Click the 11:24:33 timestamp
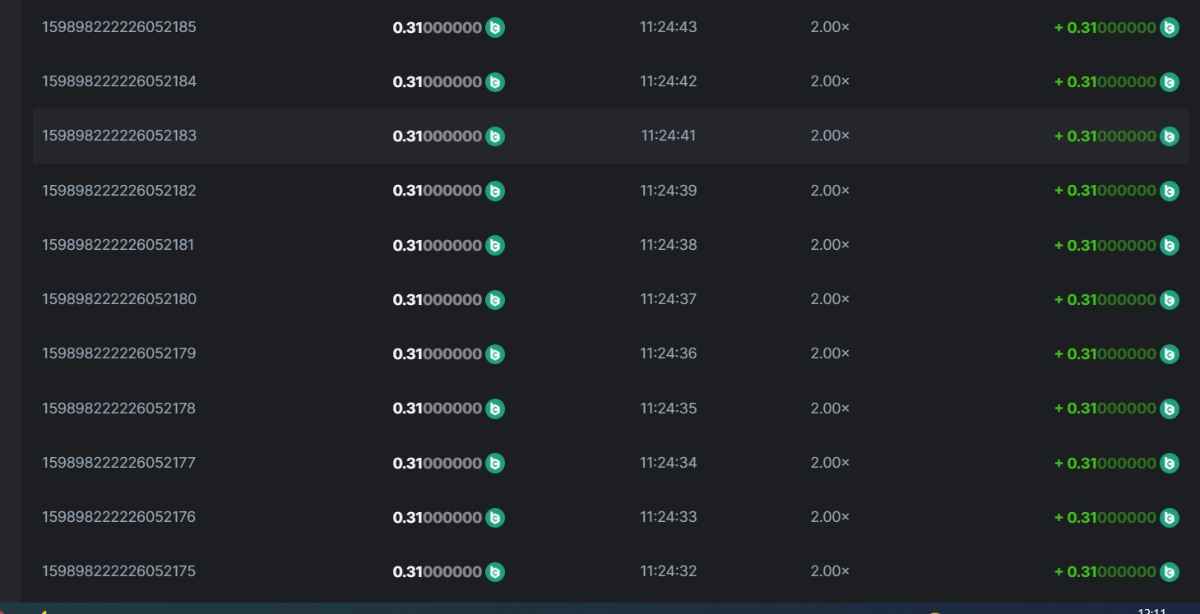The width and height of the screenshot is (1200, 614). pos(668,518)
